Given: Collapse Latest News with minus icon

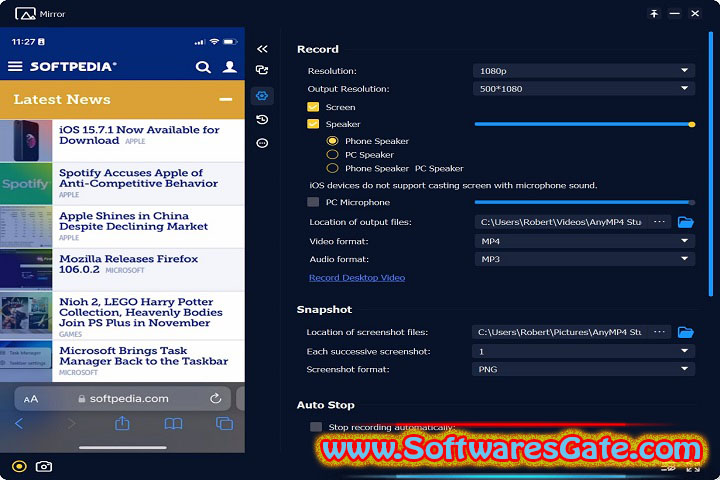Looking at the screenshot, I should (225, 99).
